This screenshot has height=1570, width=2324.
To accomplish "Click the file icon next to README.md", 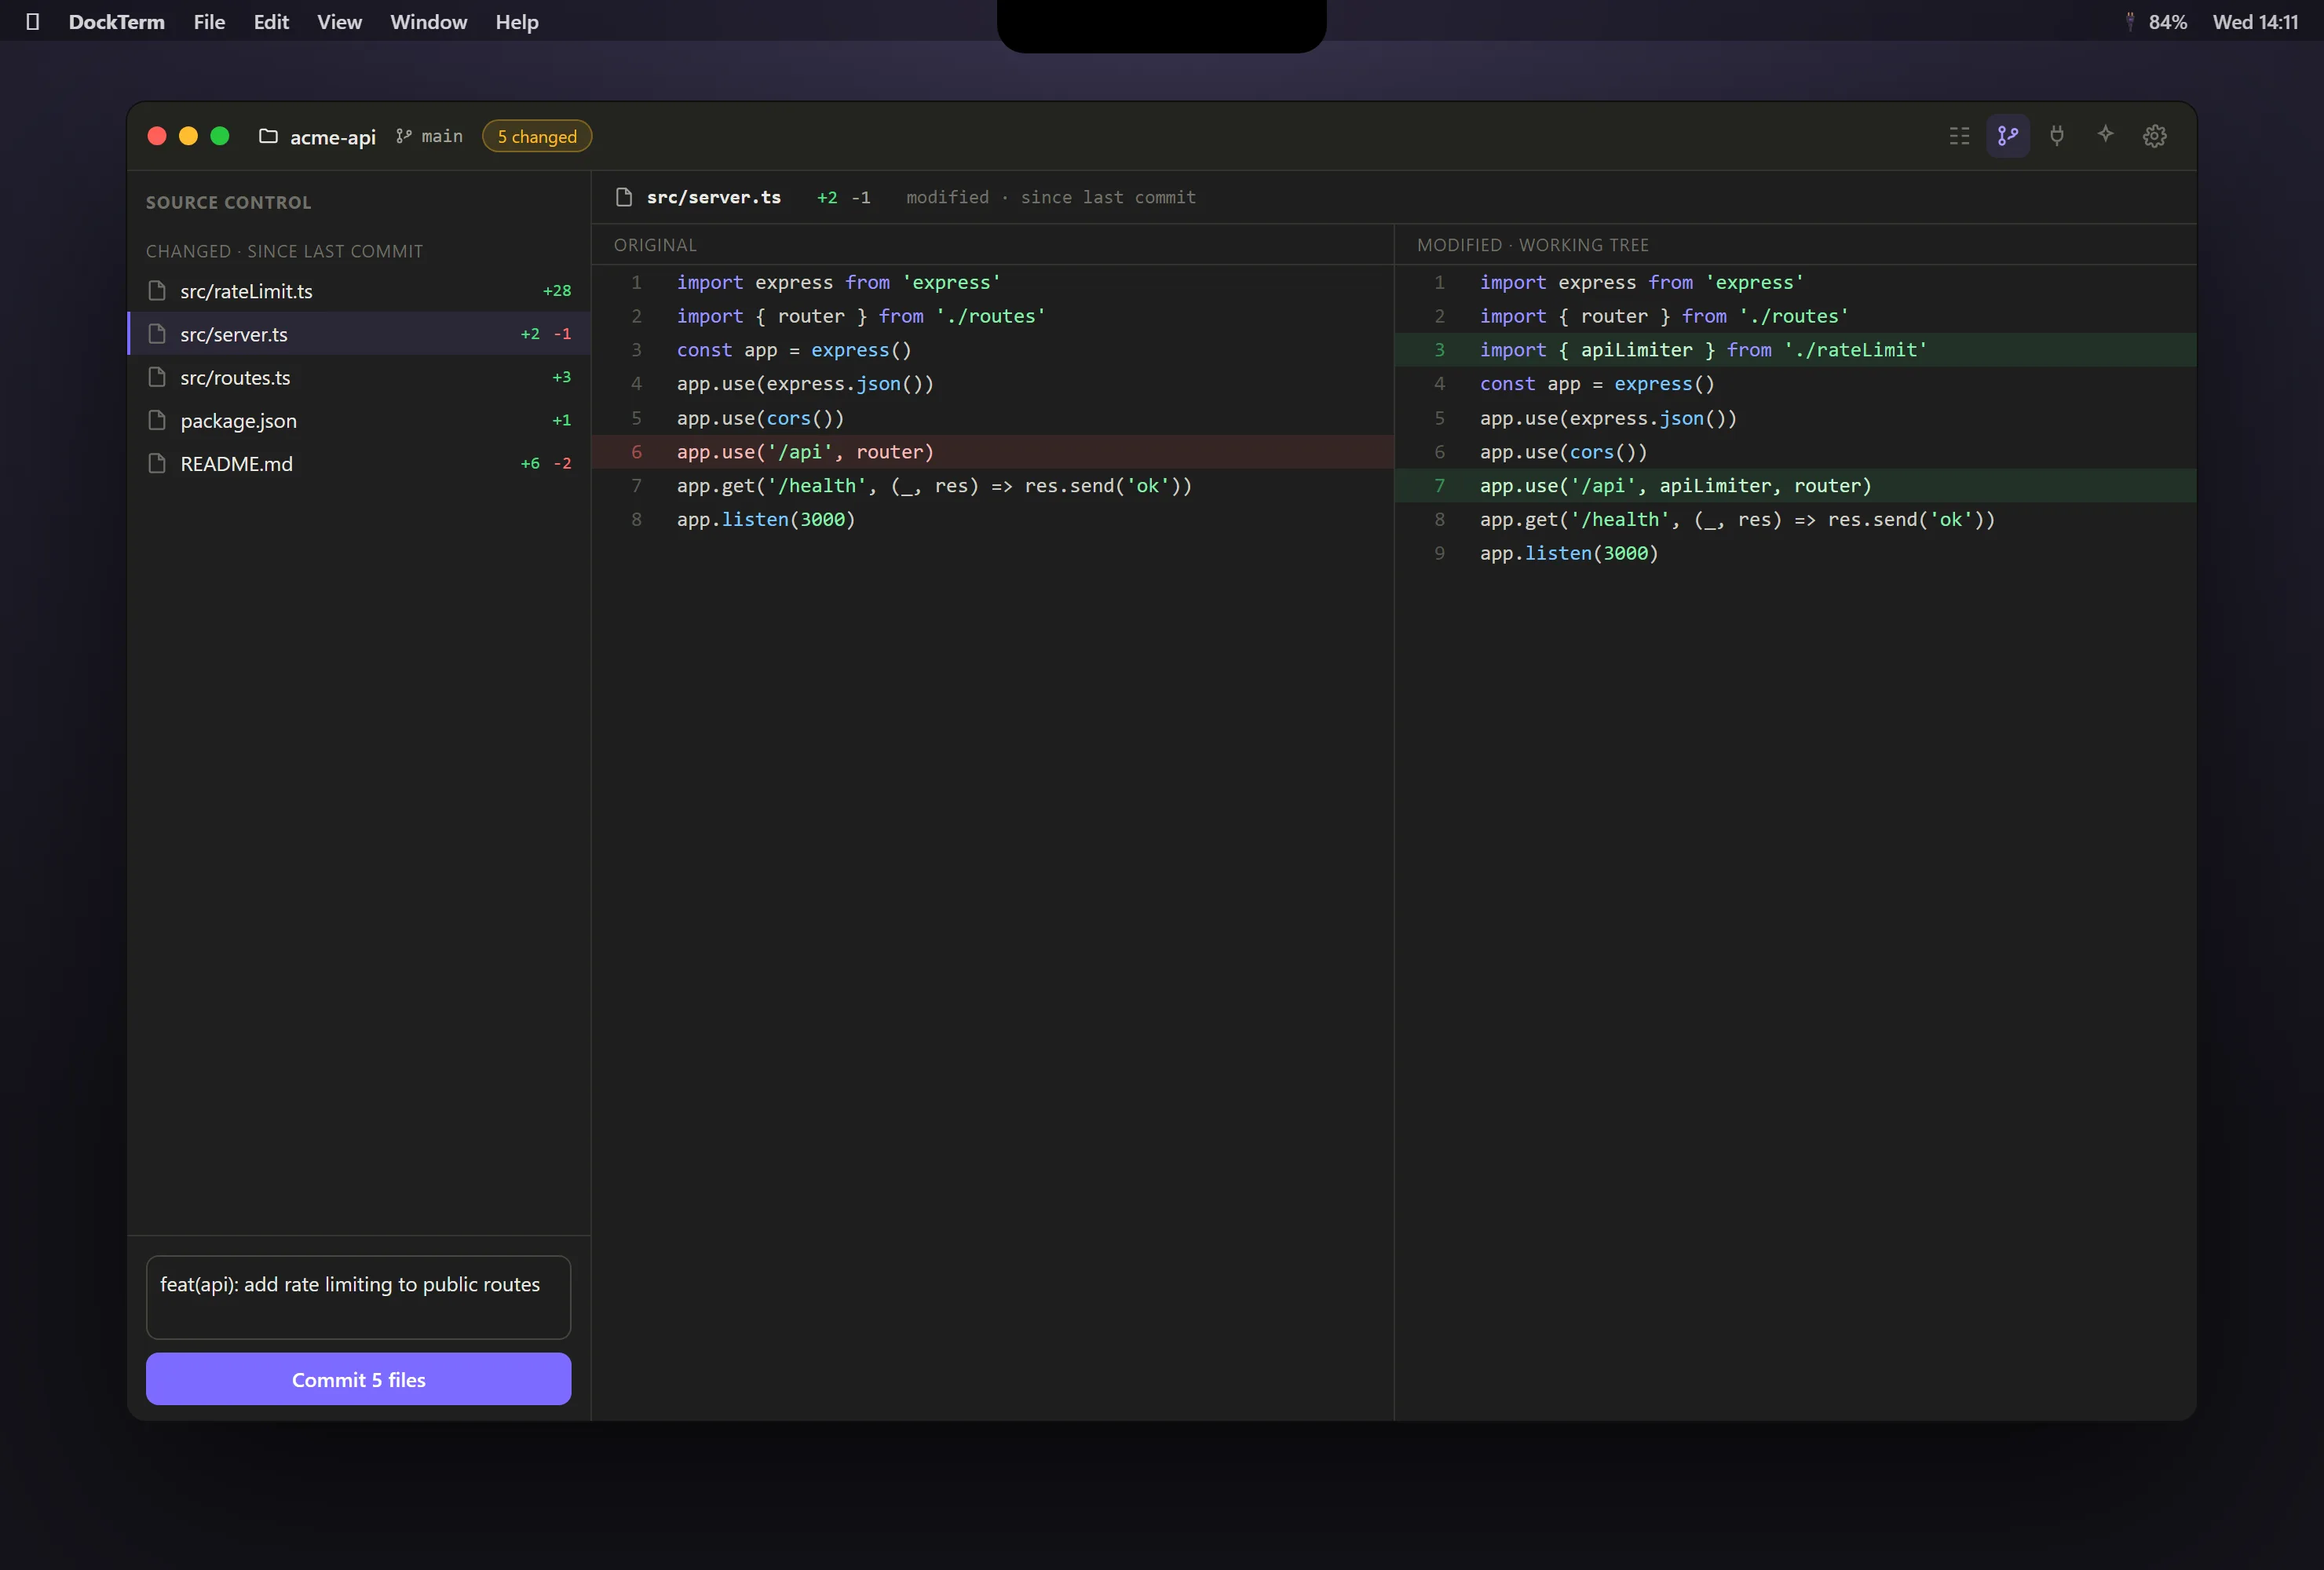I will point(157,463).
